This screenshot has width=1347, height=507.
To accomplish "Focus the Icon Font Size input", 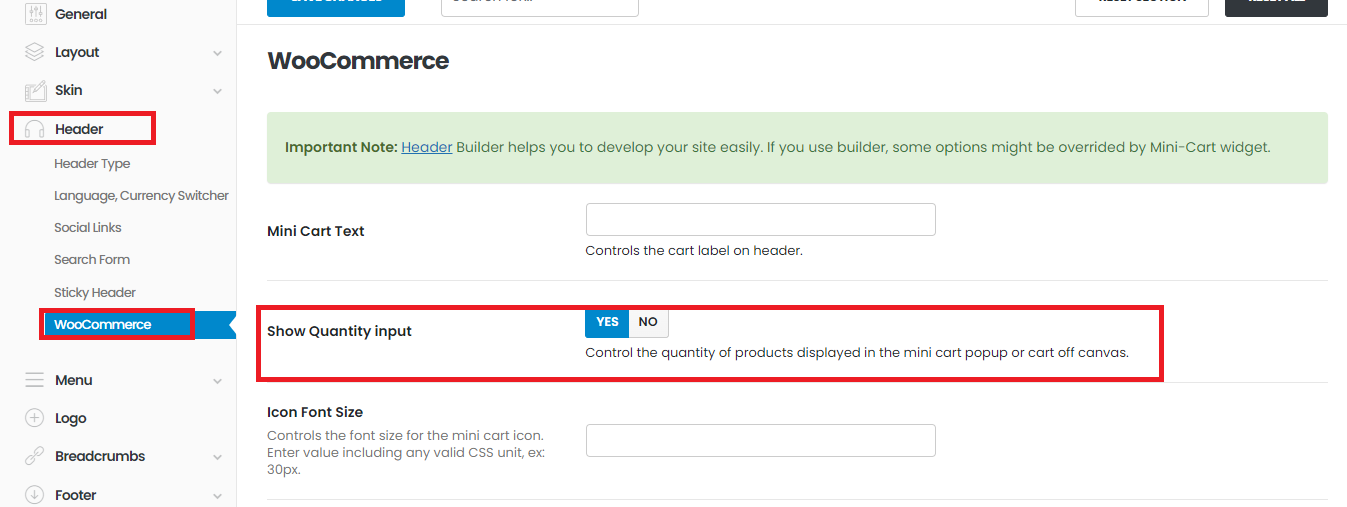I will (x=760, y=440).
